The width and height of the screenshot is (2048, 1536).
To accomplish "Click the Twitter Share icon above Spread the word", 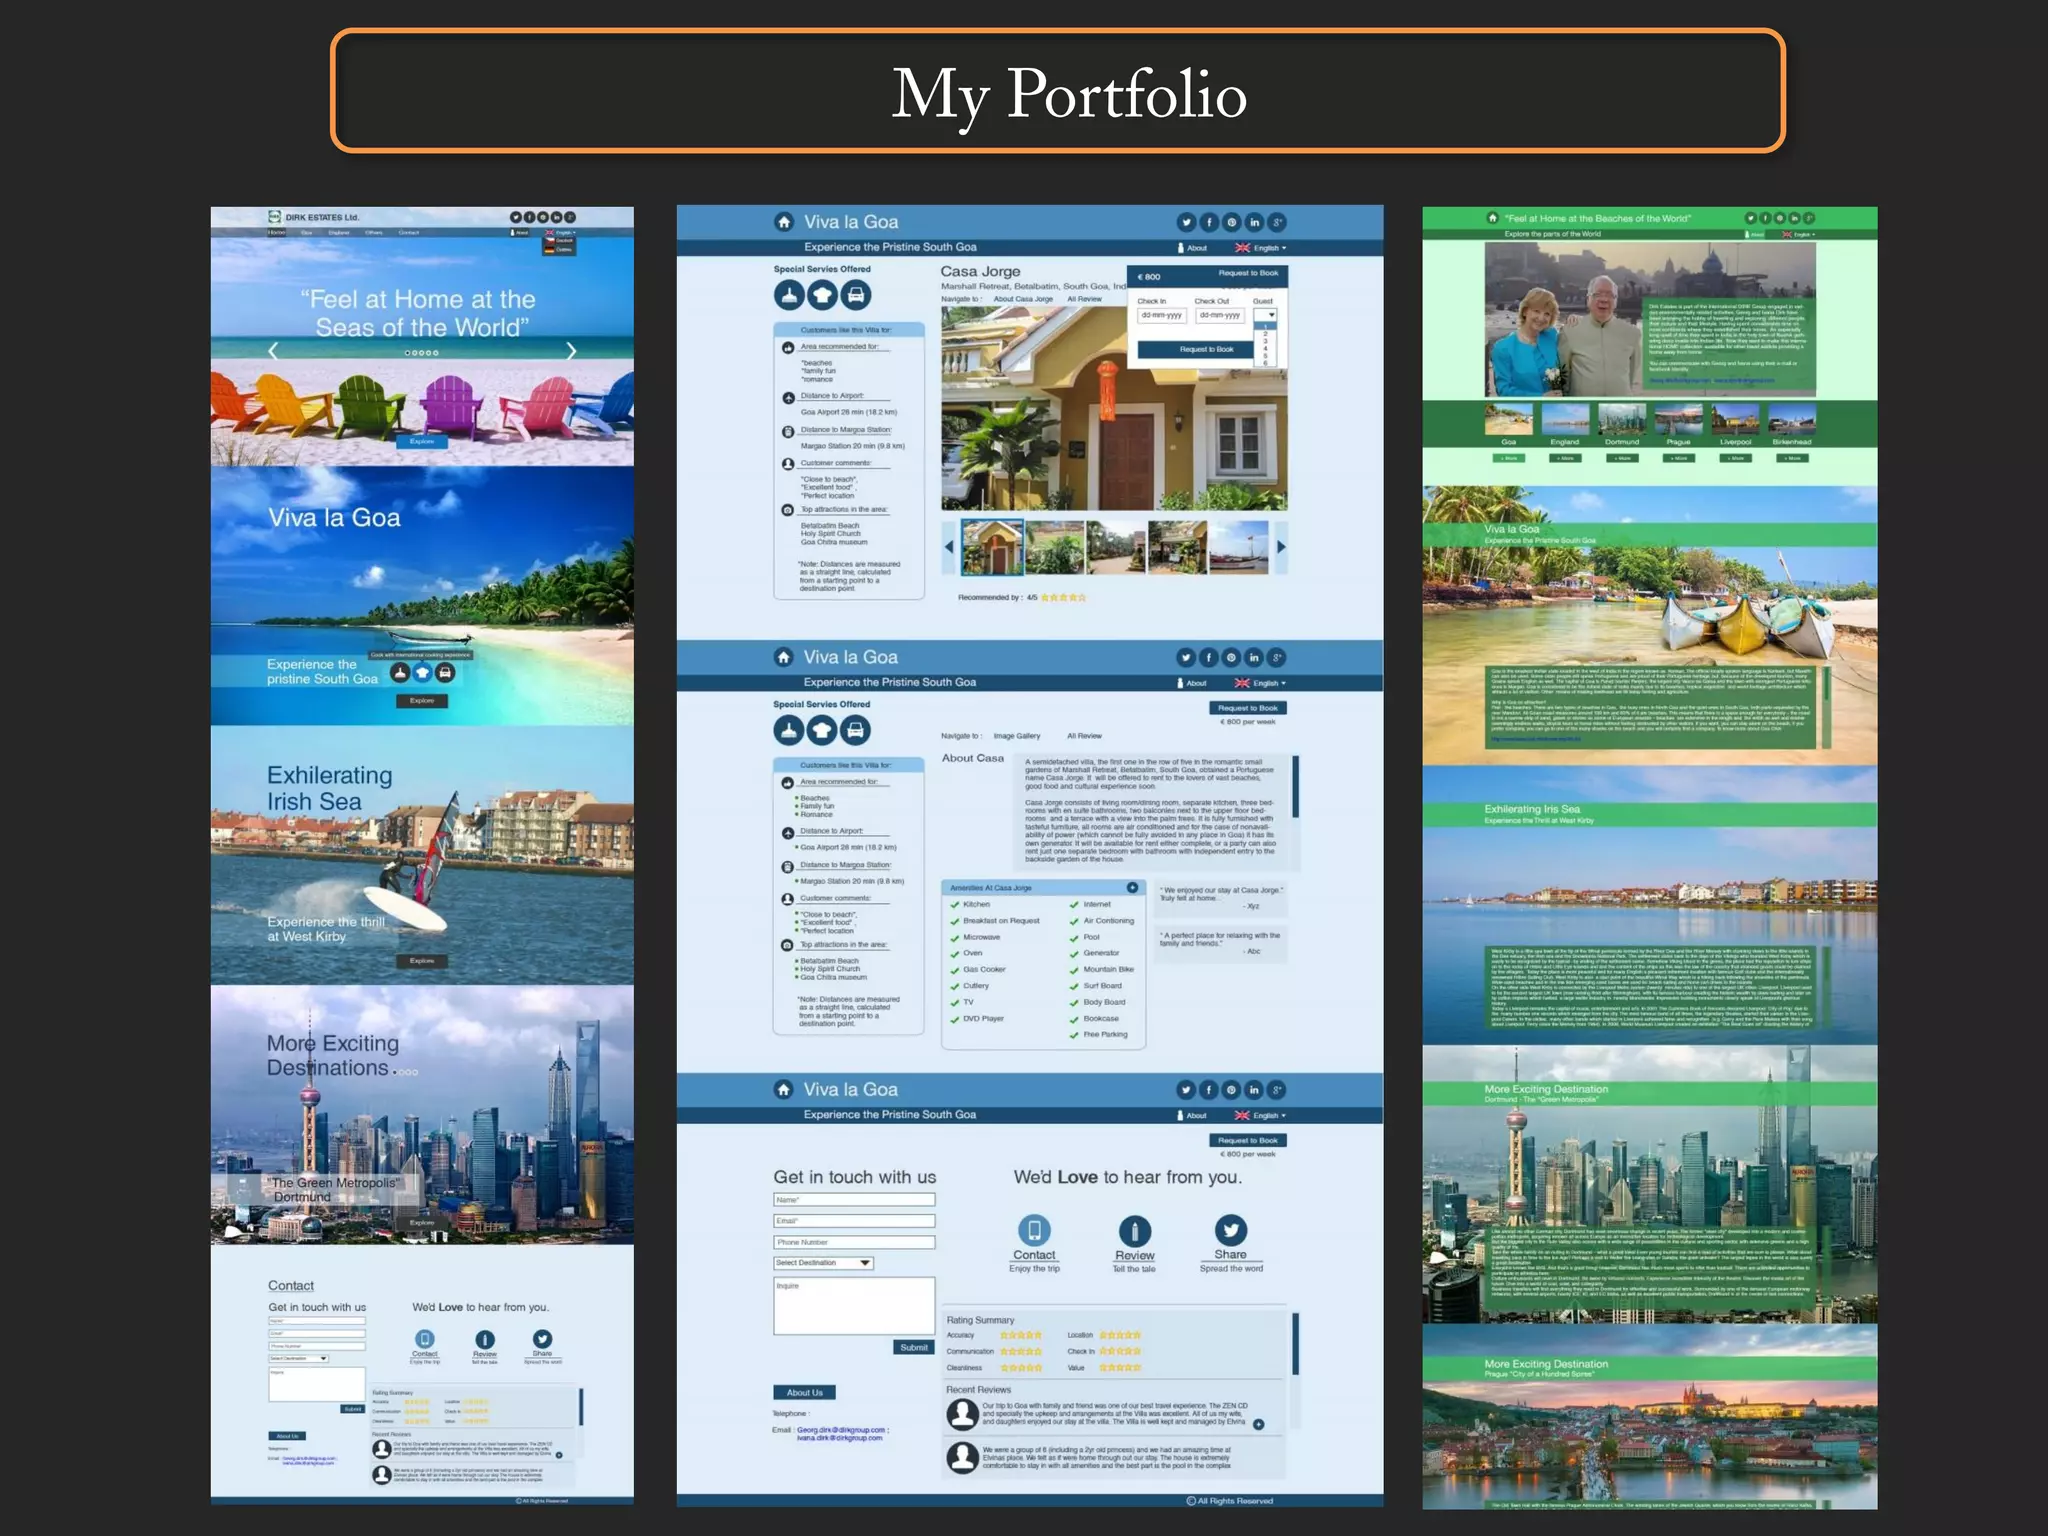I will 1230,1229.
